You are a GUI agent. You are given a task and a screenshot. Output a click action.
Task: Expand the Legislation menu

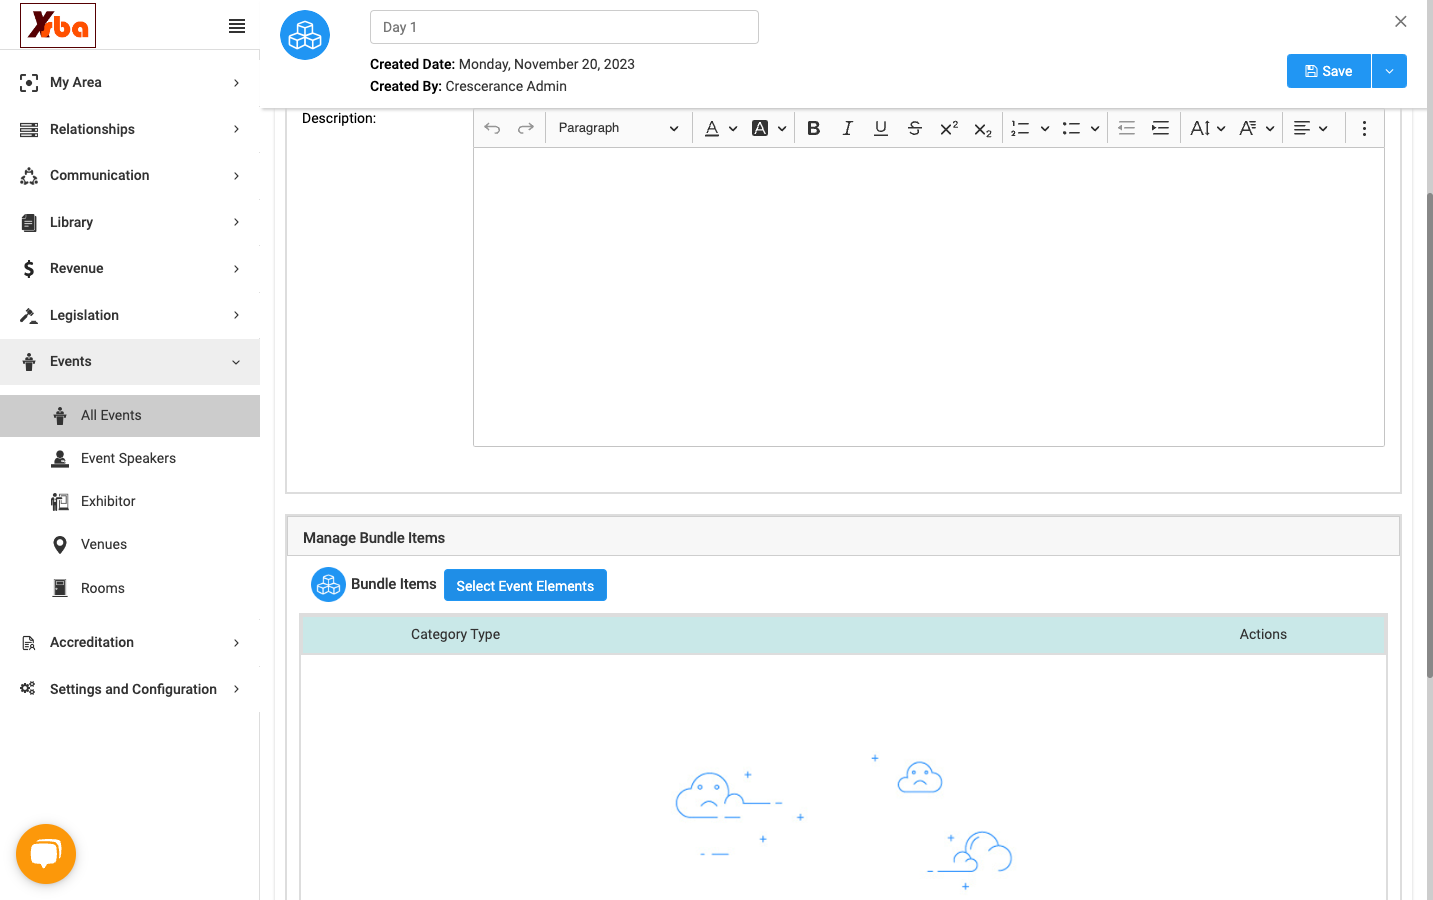pos(130,315)
